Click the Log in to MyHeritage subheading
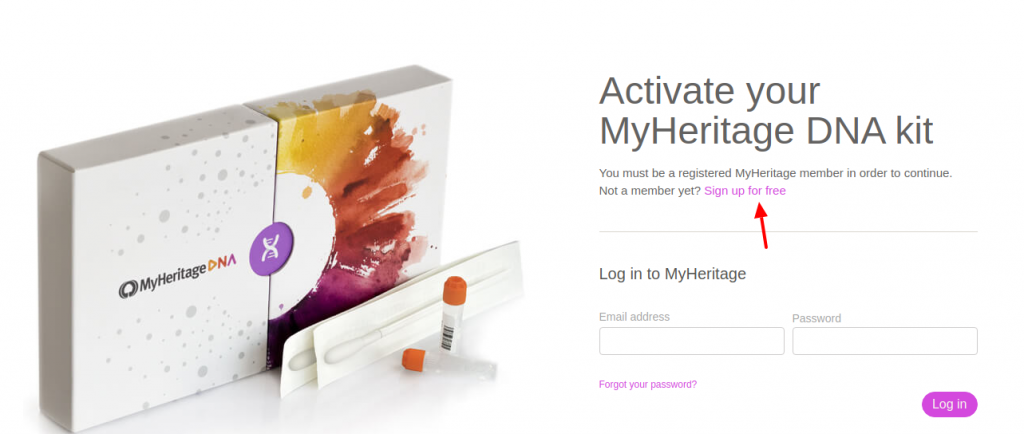The image size is (1024, 434). [673, 273]
